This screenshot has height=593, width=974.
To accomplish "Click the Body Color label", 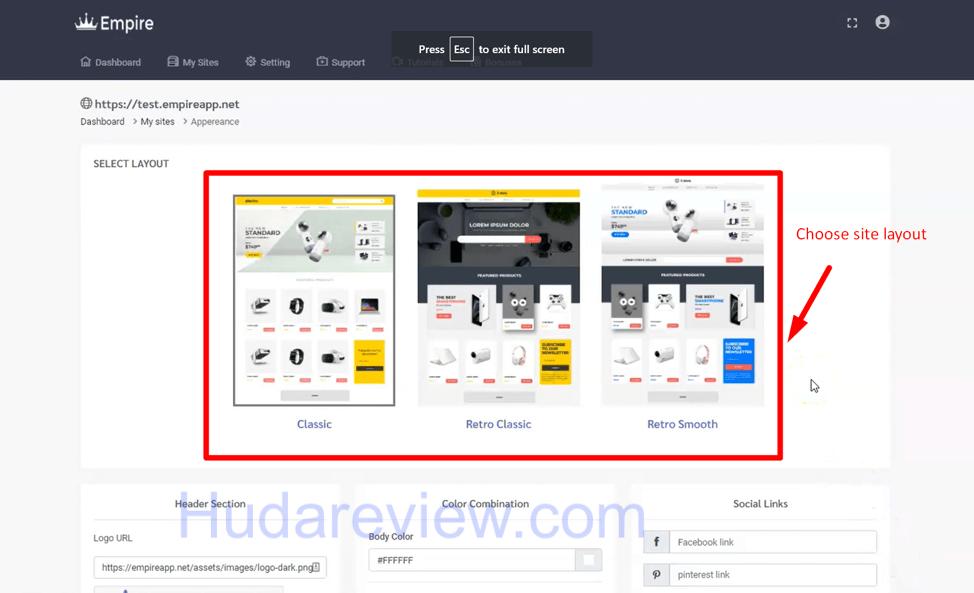I will pyautogui.click(x=391, y=536).
